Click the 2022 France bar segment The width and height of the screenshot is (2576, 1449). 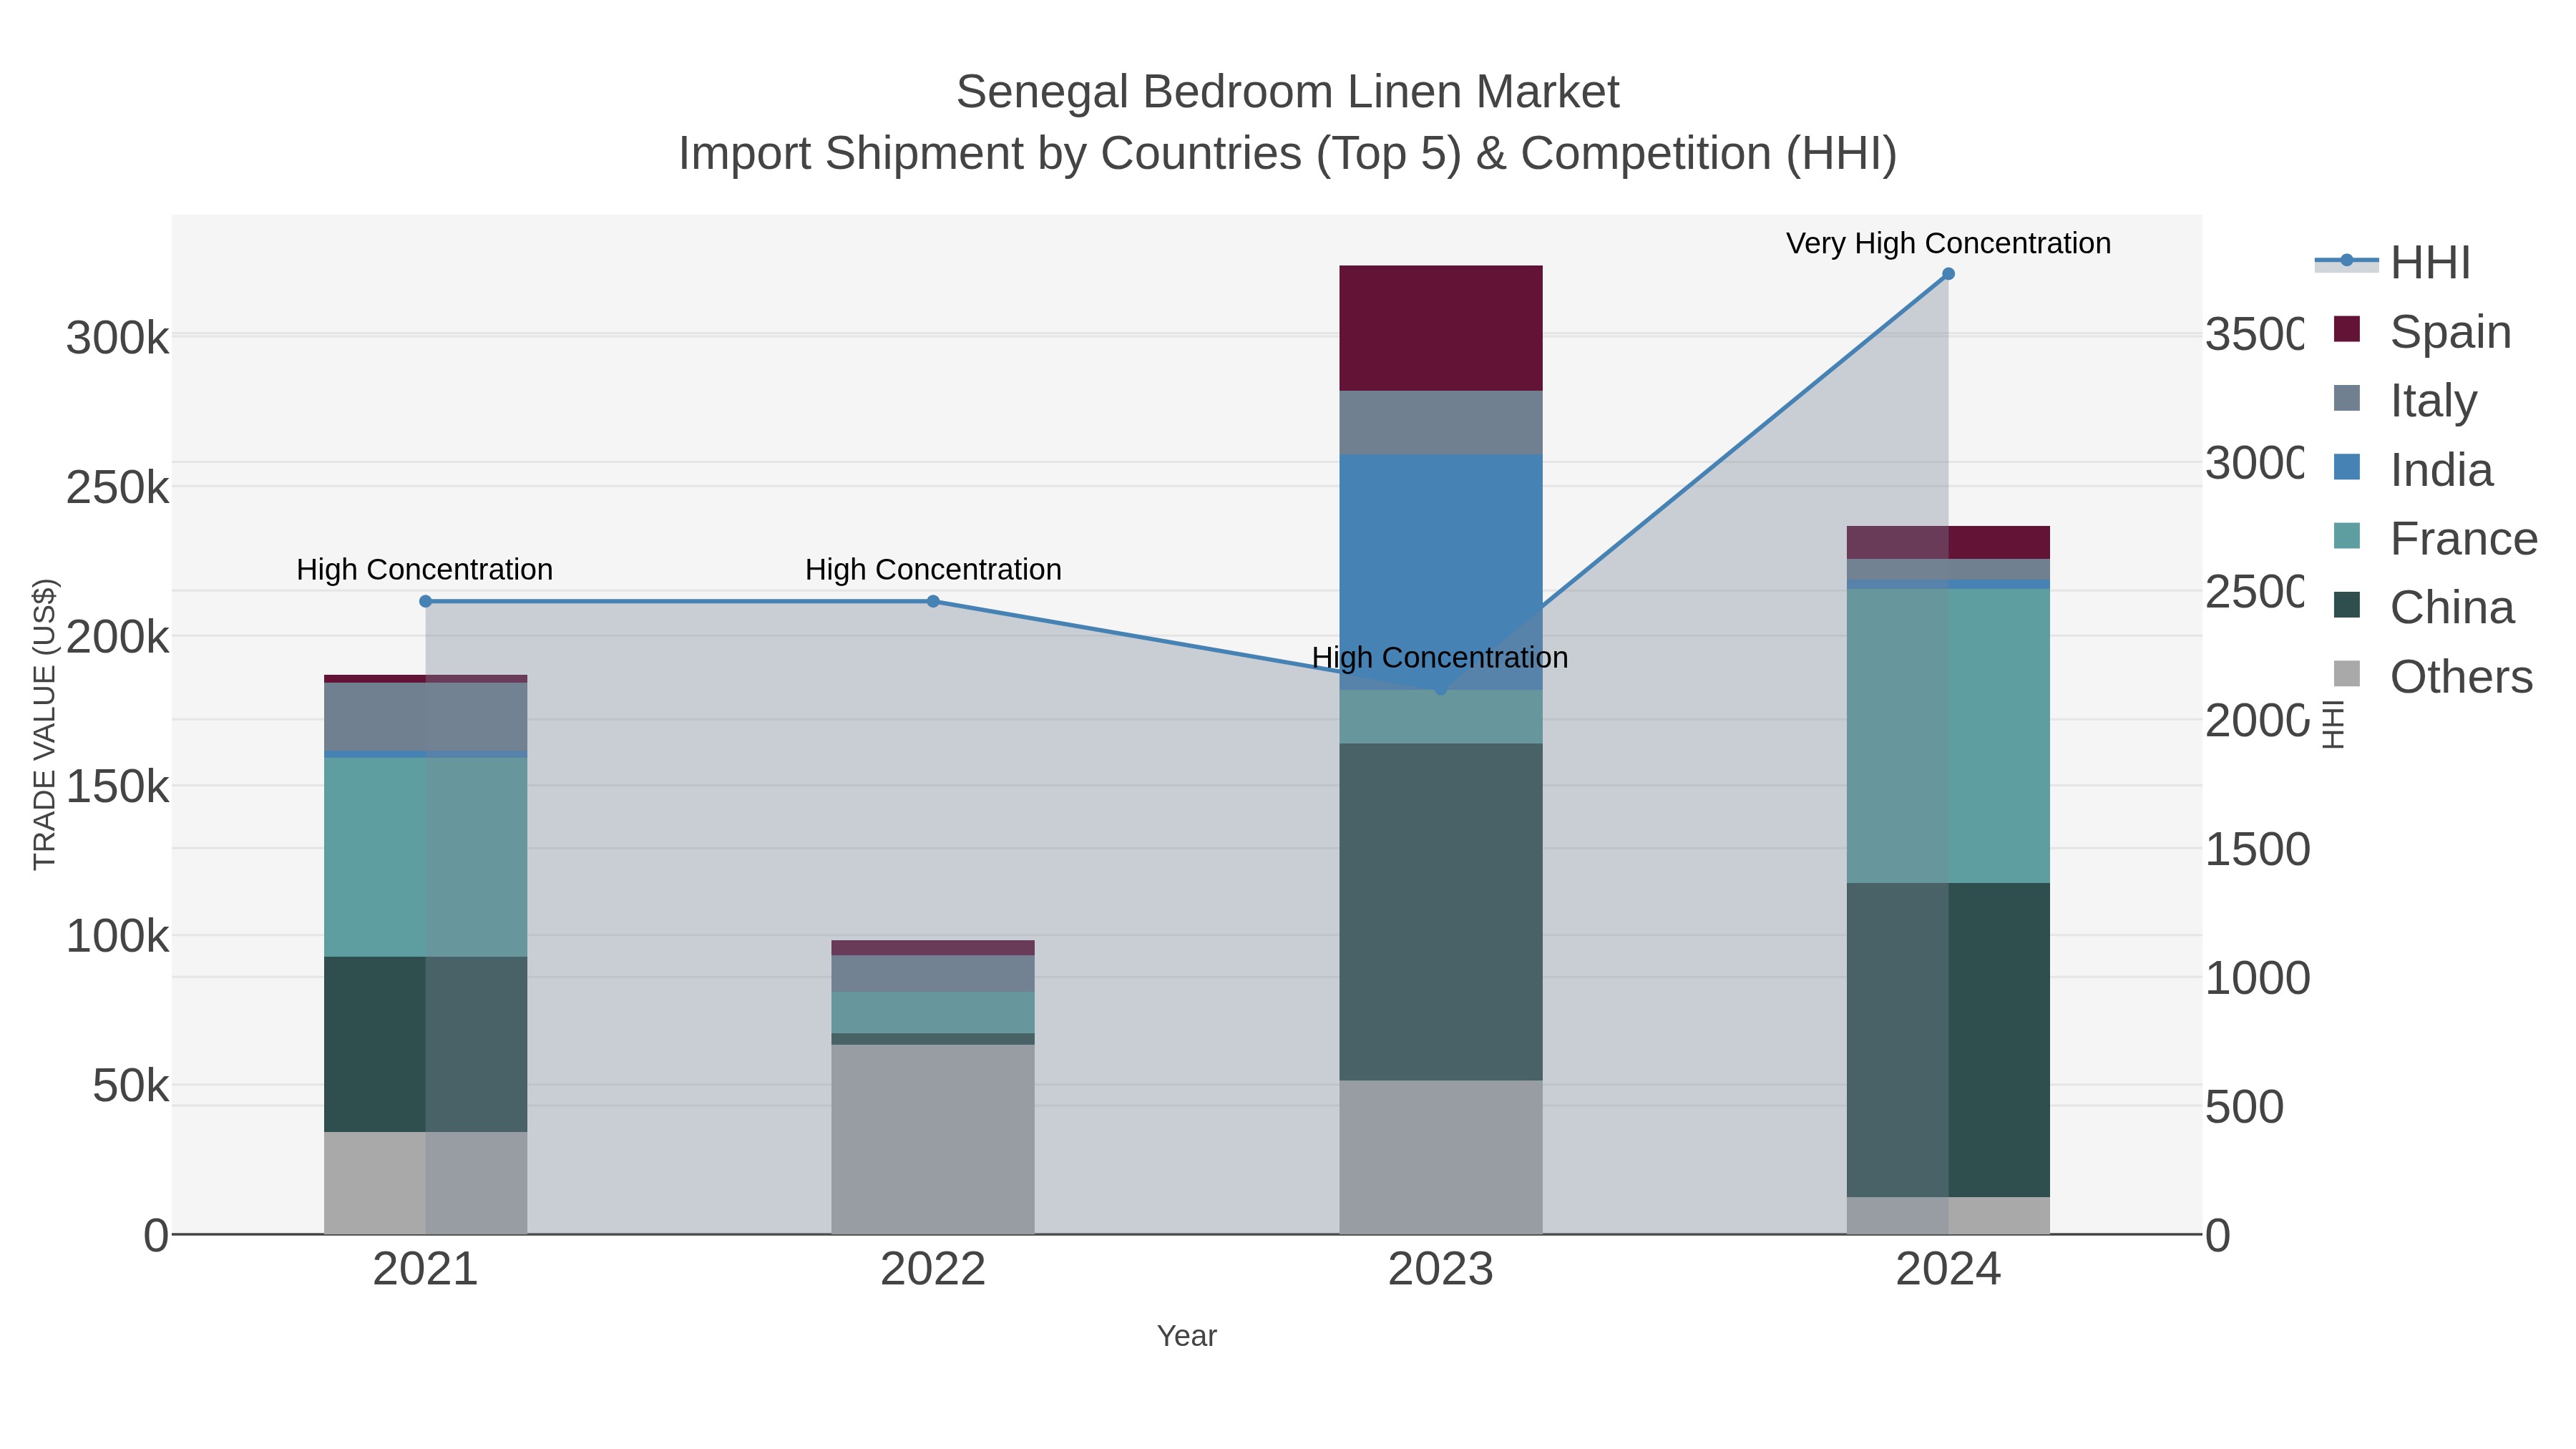933,1012
